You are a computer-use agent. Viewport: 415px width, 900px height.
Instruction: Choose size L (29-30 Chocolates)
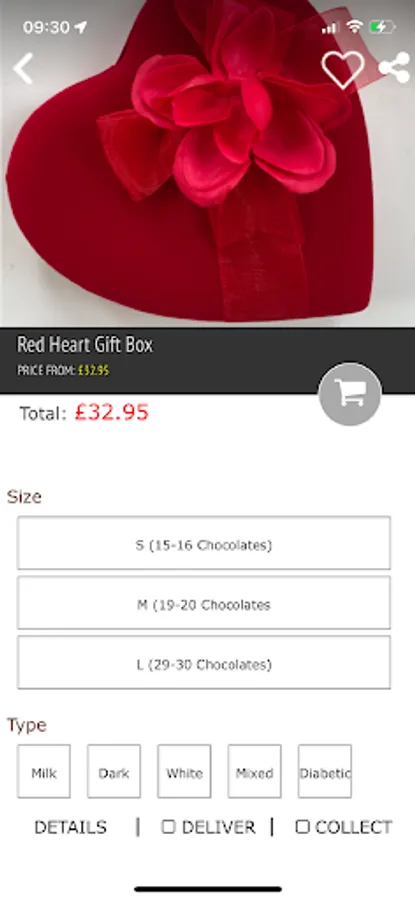pyautogui.click(x=204, y=662)
